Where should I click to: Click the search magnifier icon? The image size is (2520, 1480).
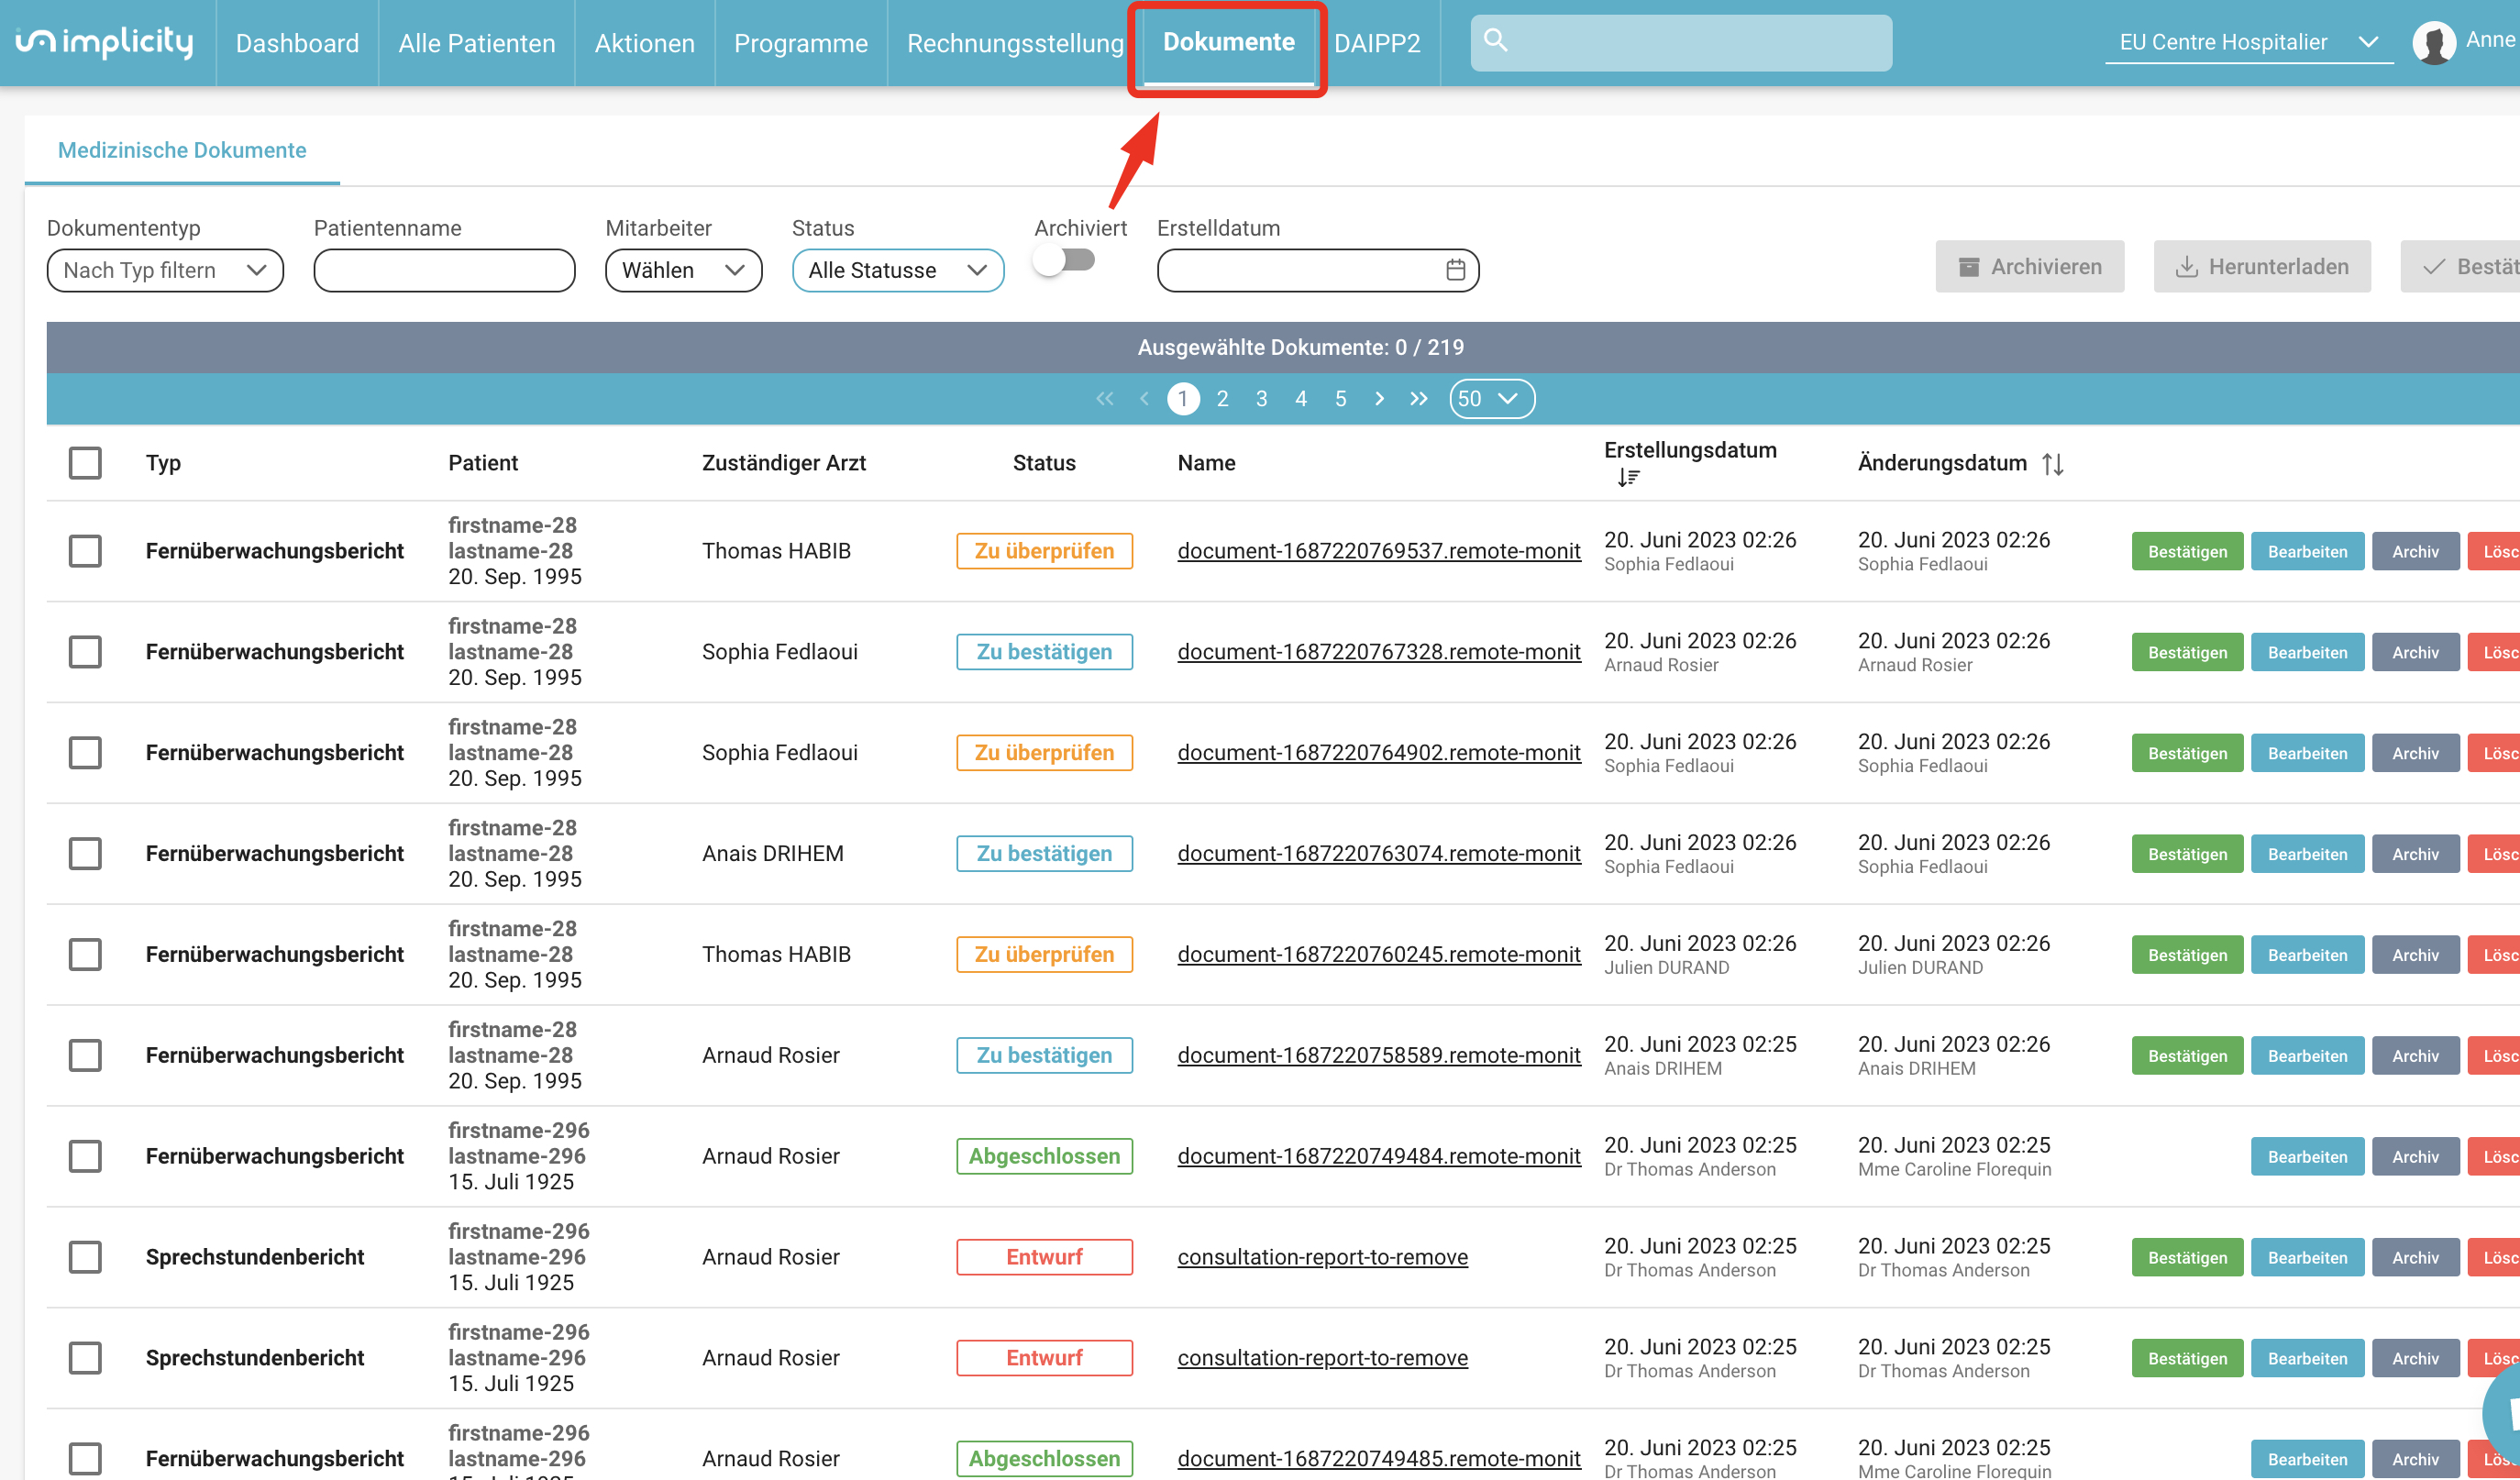[x=1495, y=40]
